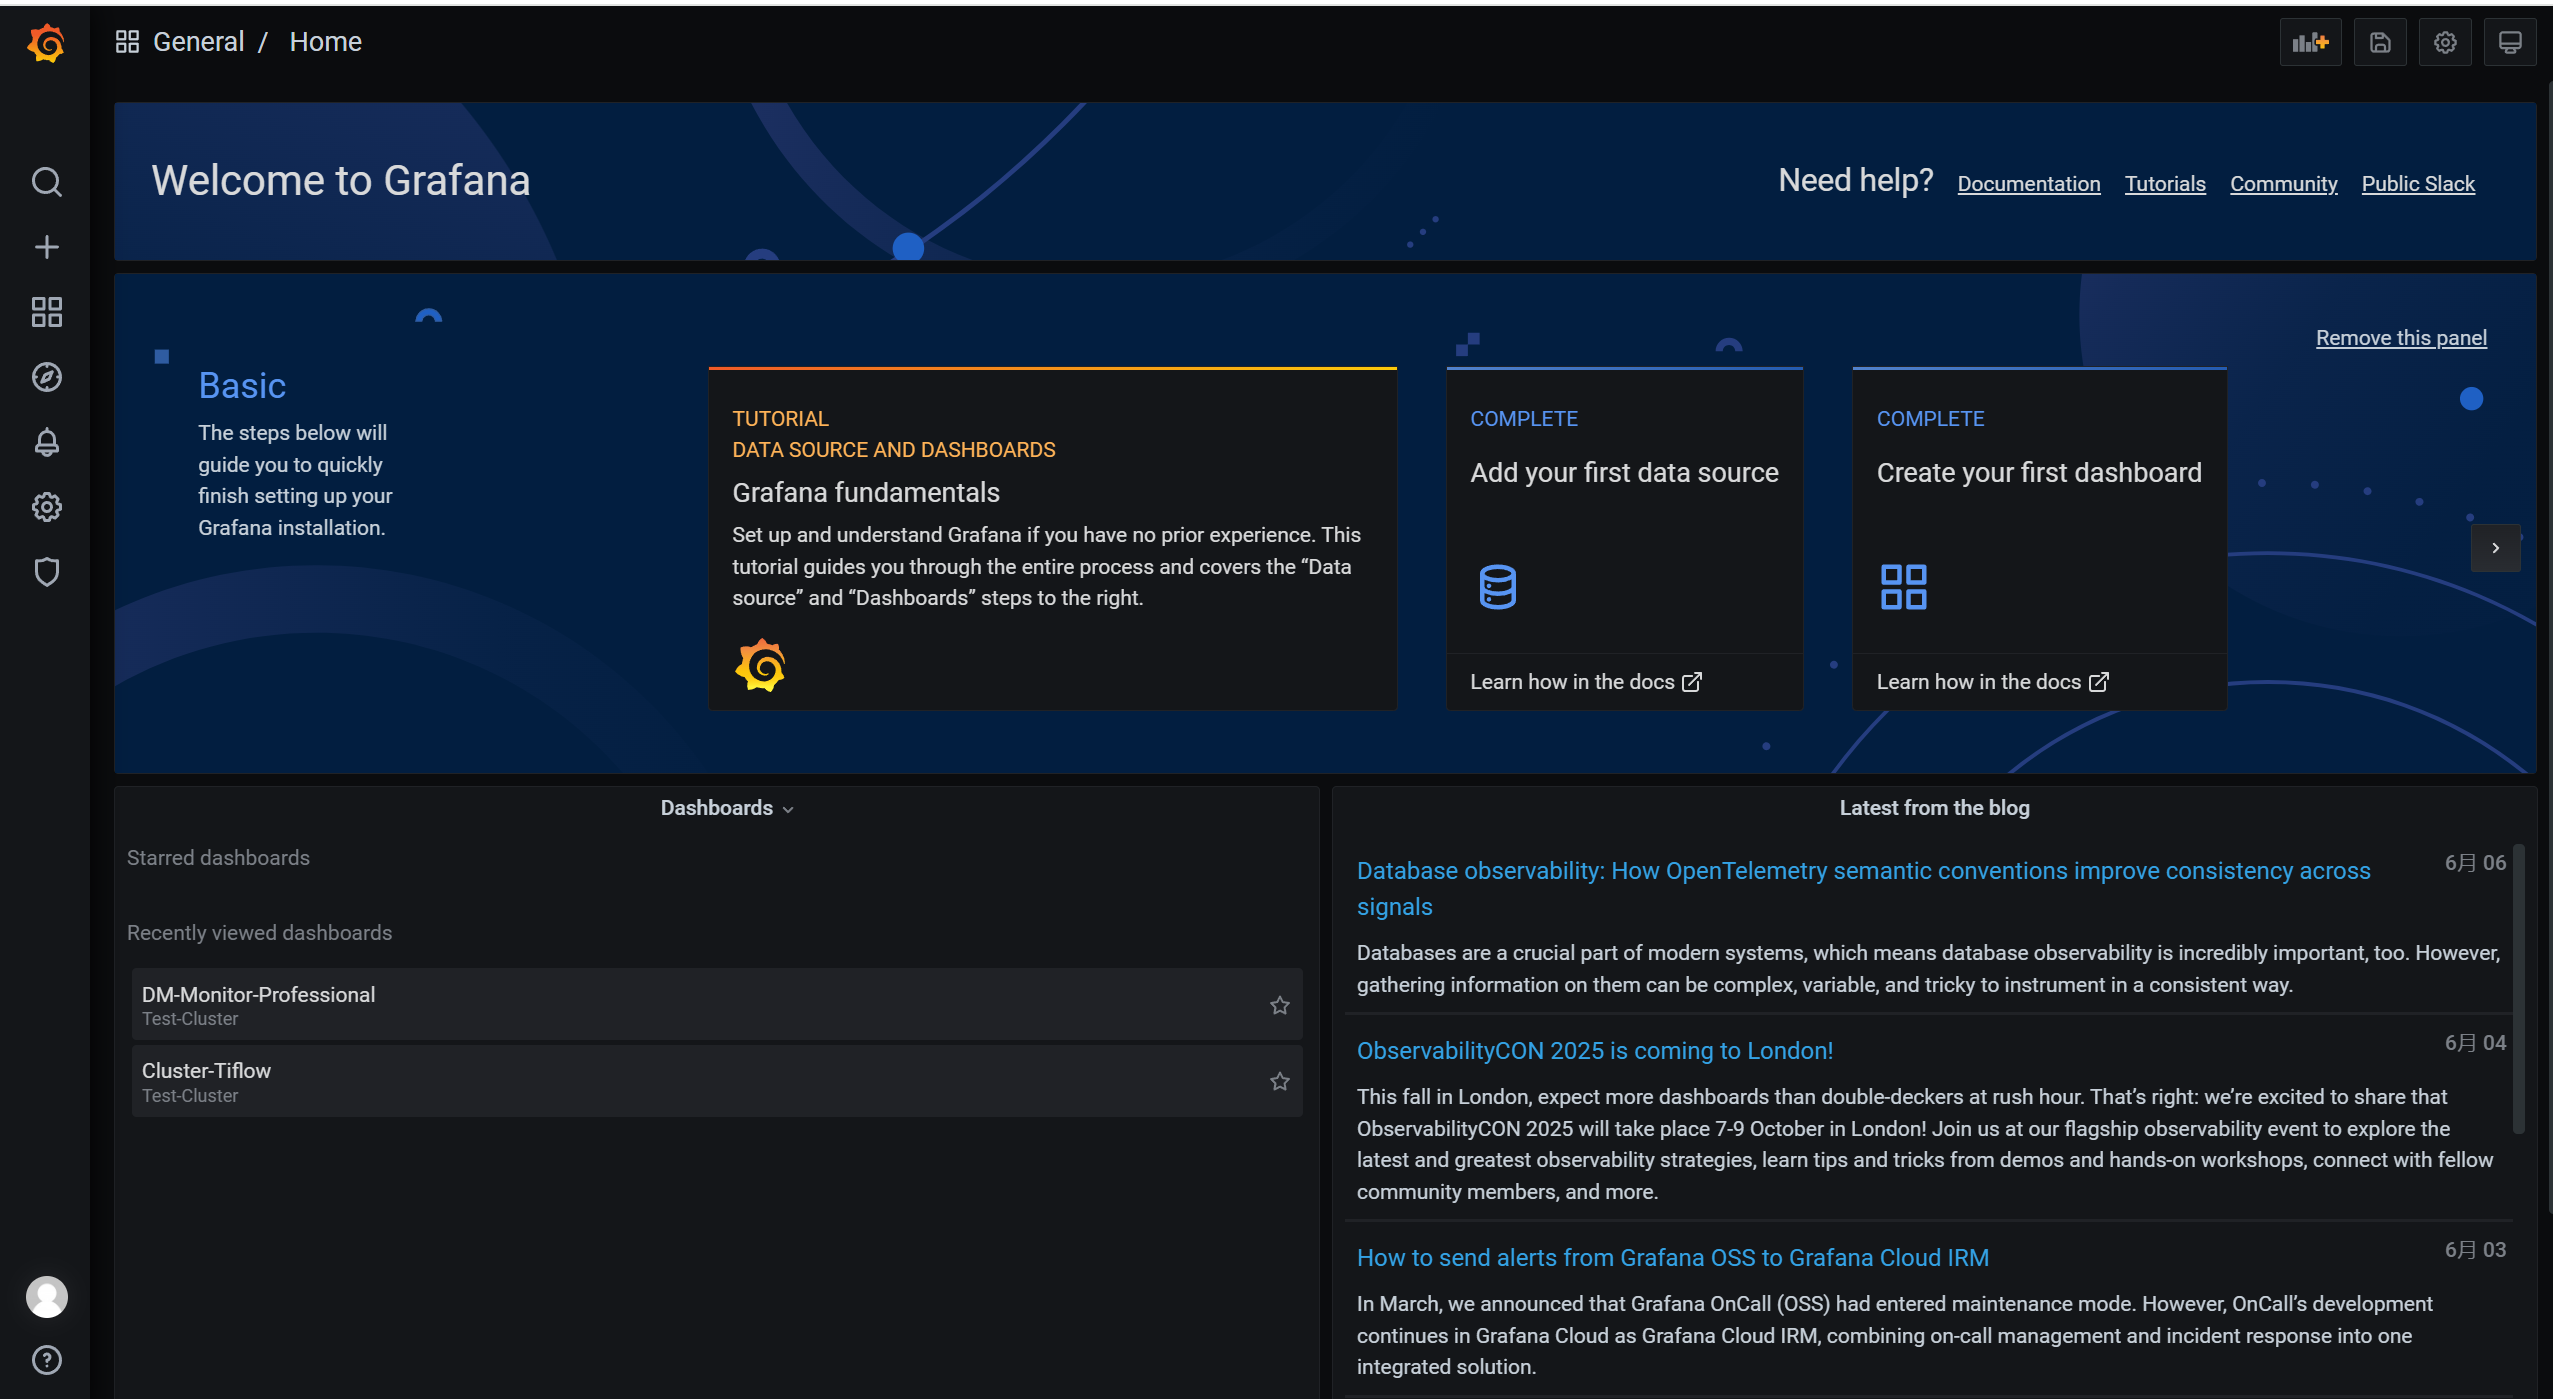Open the Alerting bell icon
This screenshot has width=2553, height=1399.
pos(46,442)
